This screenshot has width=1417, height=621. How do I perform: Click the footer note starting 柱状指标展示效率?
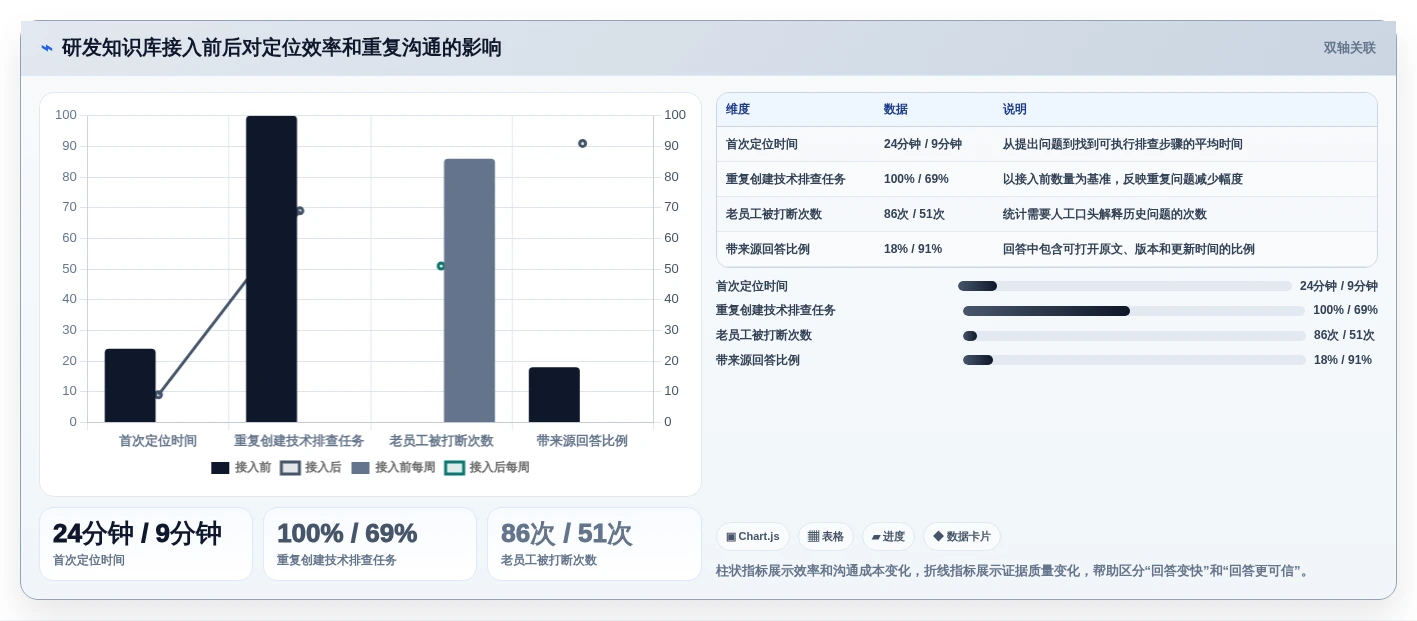click(x=1014, y=571)
